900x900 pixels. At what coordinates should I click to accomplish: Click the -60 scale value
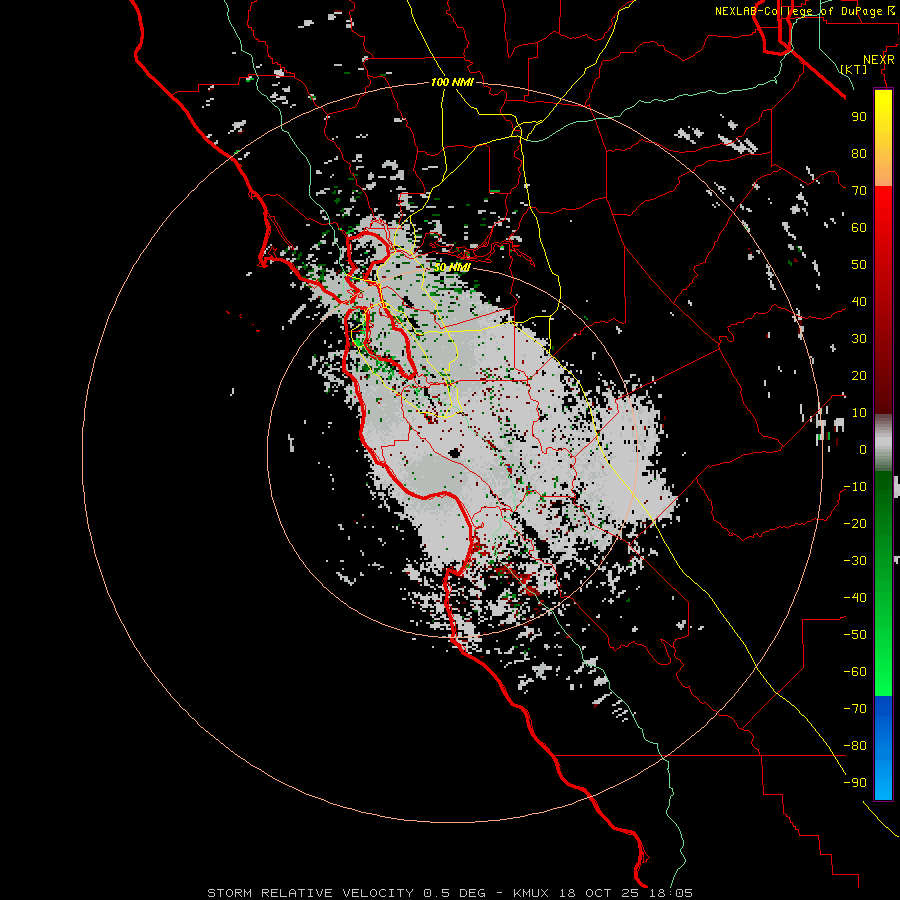coord(855,672)
